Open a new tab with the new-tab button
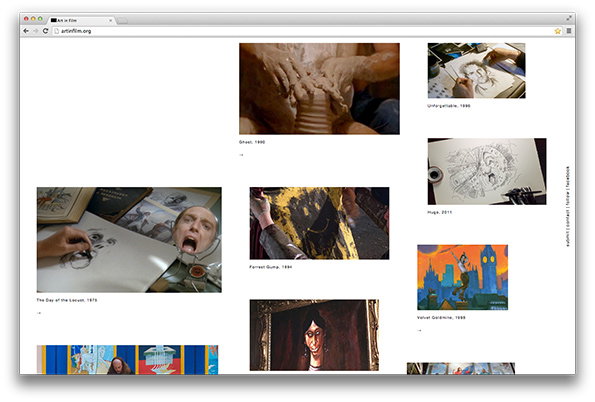Screen dimensions: 595x402 tap(122, 20)
